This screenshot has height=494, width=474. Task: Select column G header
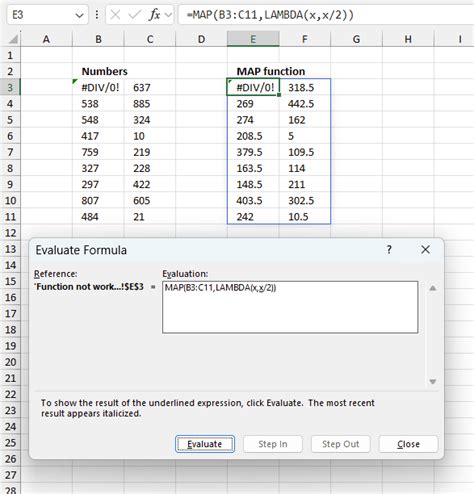point(356,39)
